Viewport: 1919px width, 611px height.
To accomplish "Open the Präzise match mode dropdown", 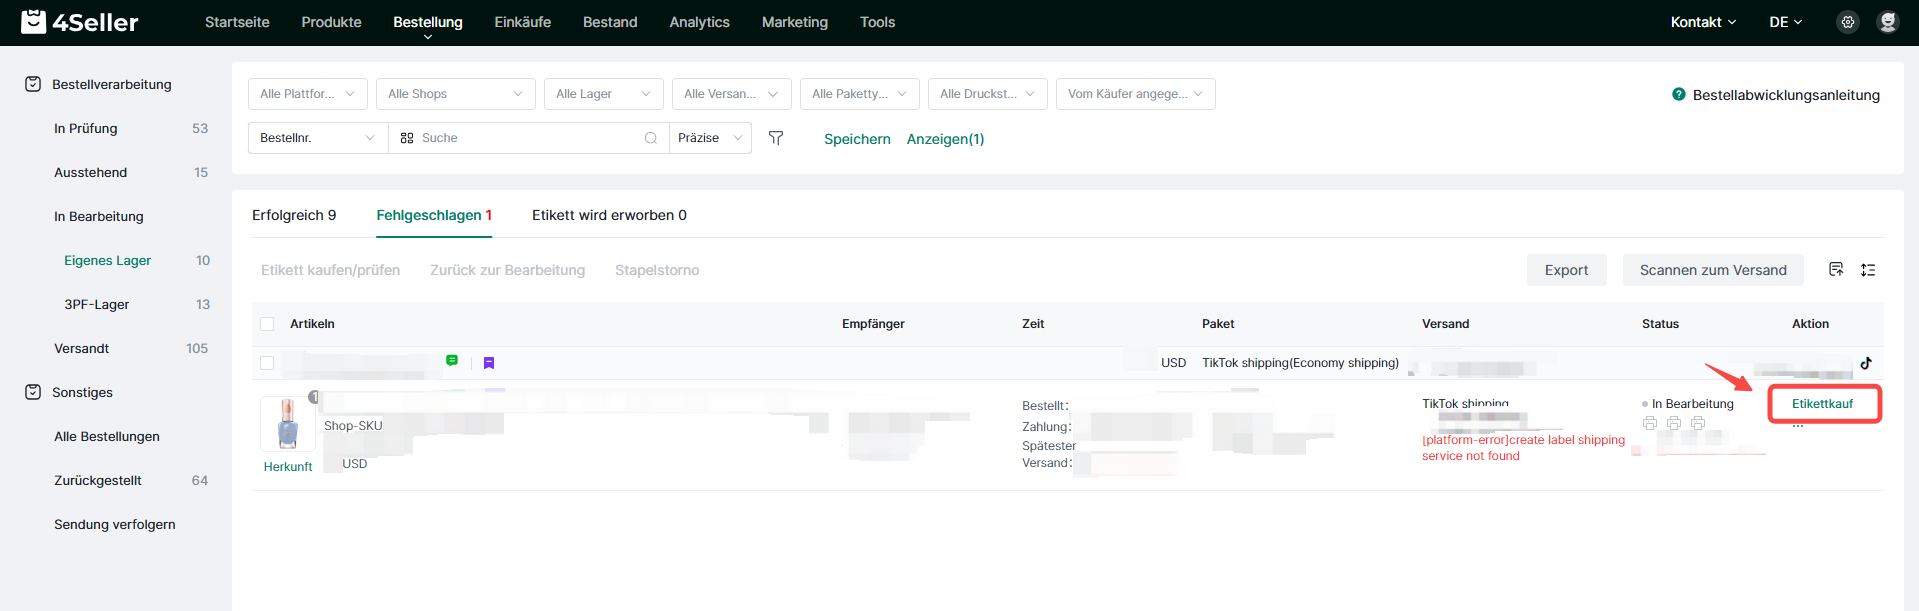I will click(710, 138).
